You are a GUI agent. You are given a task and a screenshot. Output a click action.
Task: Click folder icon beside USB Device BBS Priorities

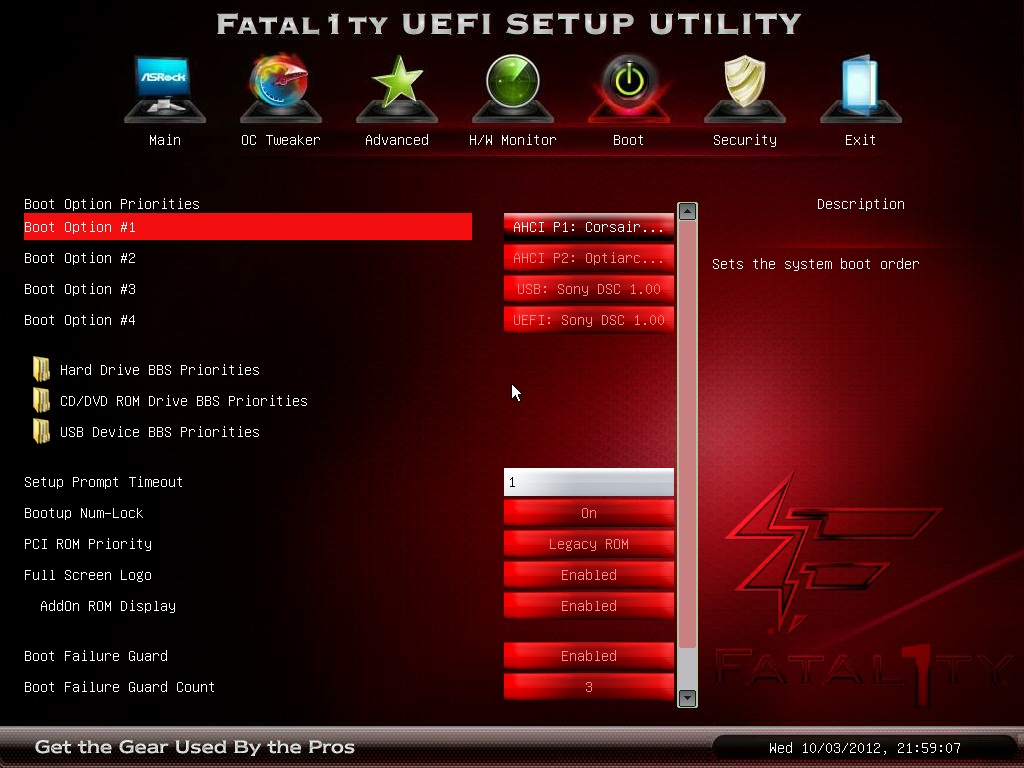point(41,432)
